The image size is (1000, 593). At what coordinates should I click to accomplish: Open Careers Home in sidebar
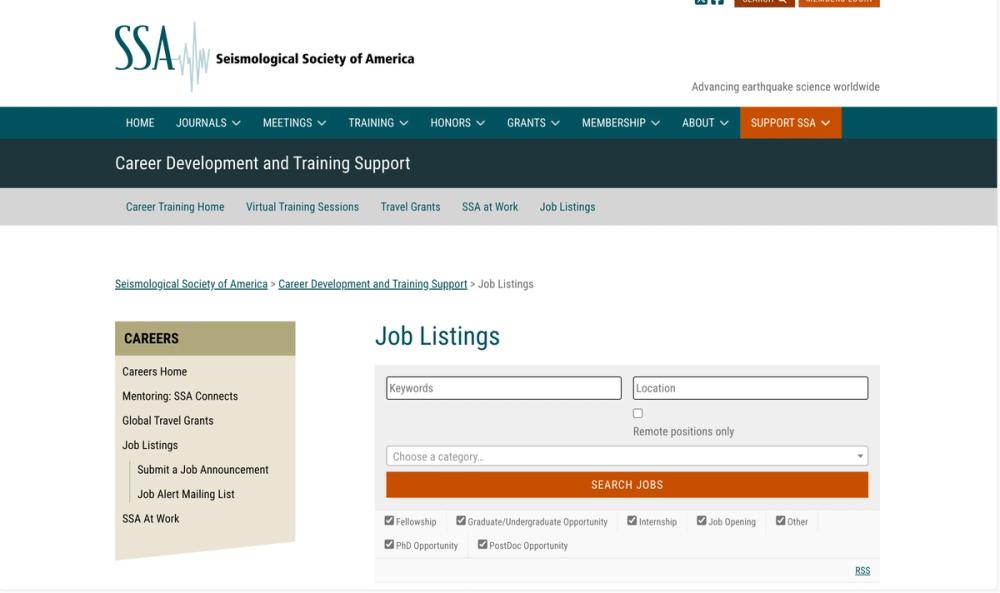click(x=154, y=371)
